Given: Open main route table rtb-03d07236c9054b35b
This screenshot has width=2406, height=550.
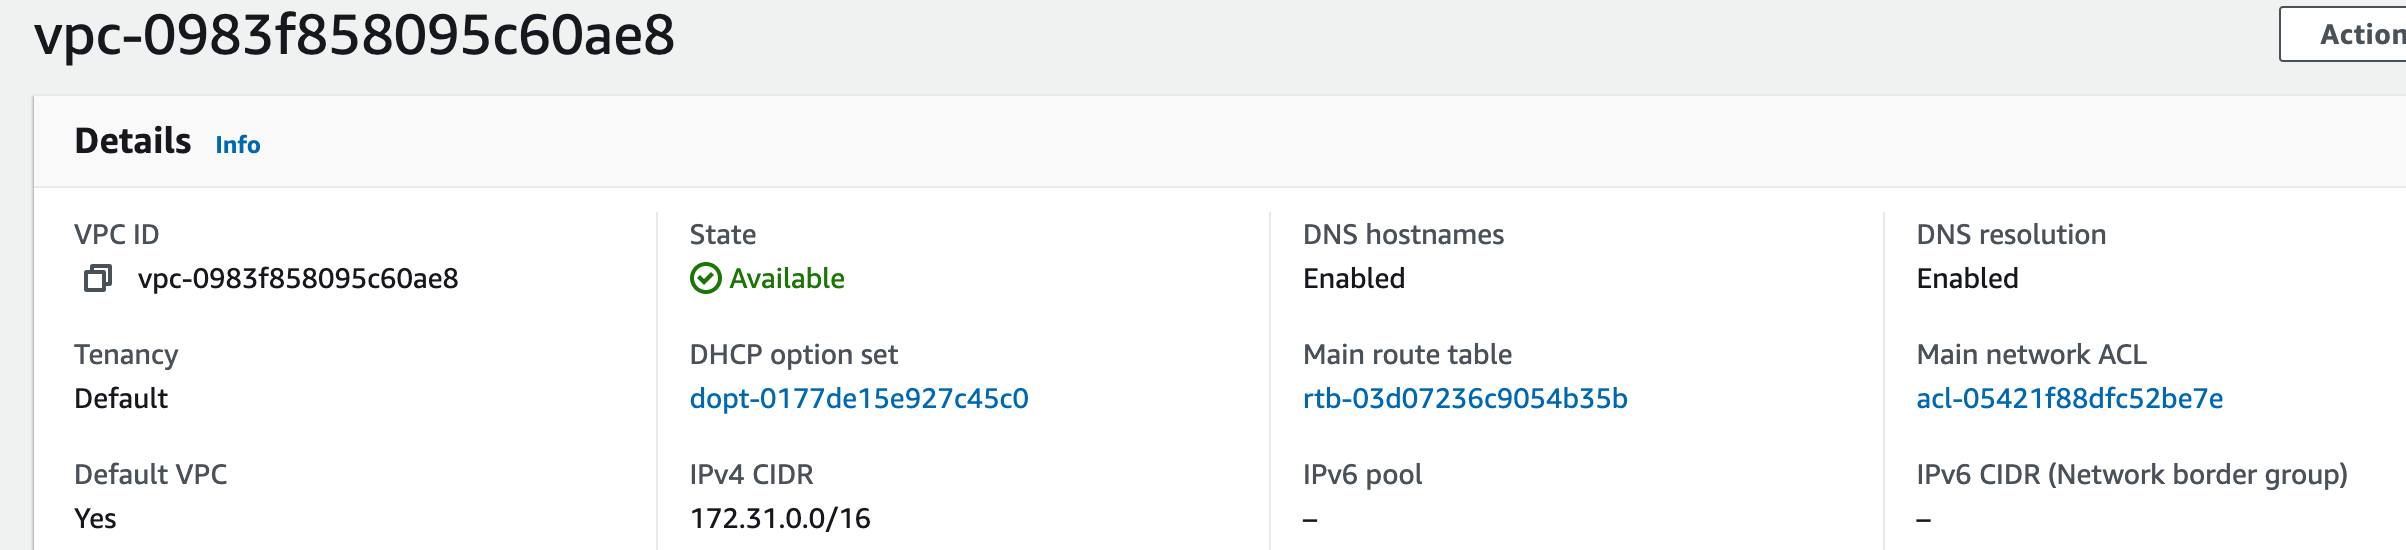Looking at the screenshot, I should (1465, 398).
